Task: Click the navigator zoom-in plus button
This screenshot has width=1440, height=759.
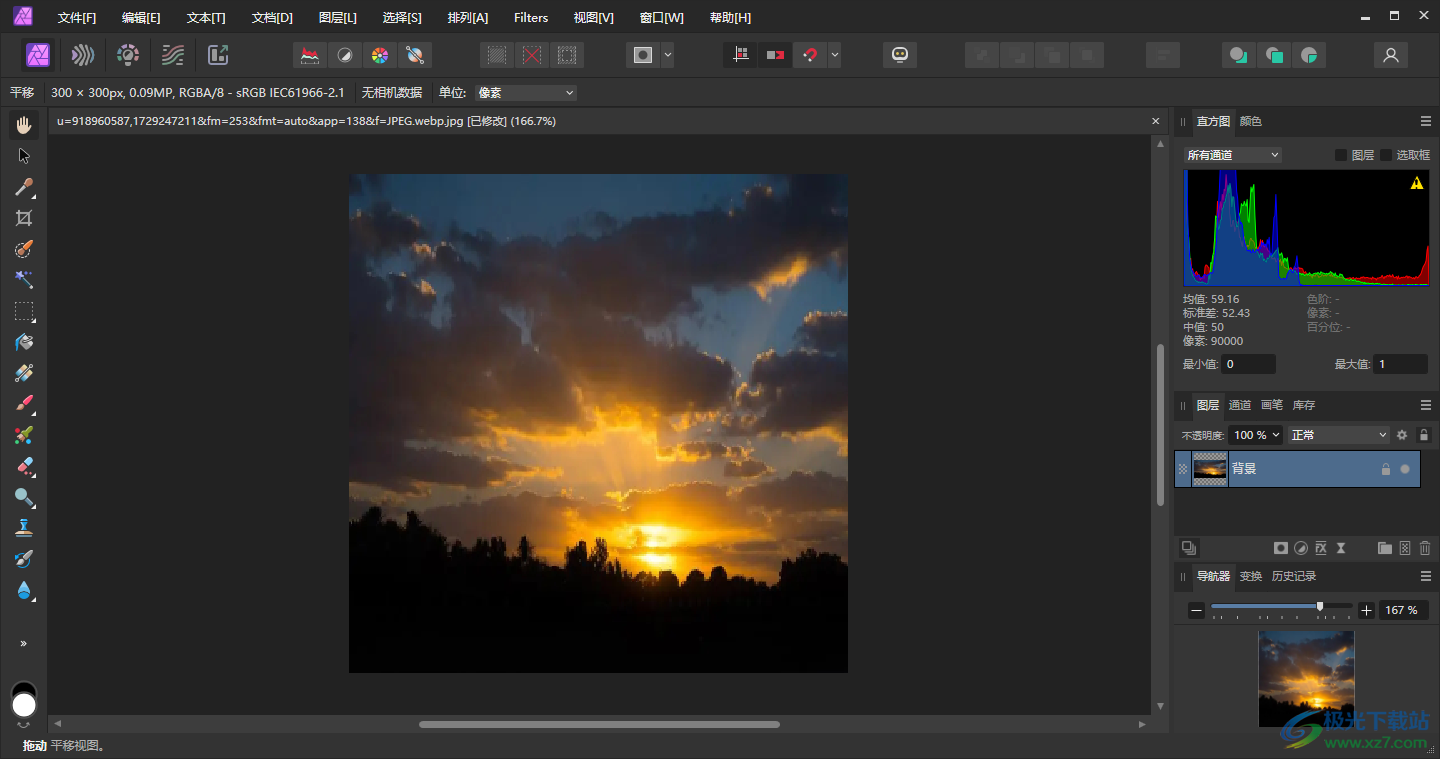Action: pyautogui.click(x=1367, y=610)
